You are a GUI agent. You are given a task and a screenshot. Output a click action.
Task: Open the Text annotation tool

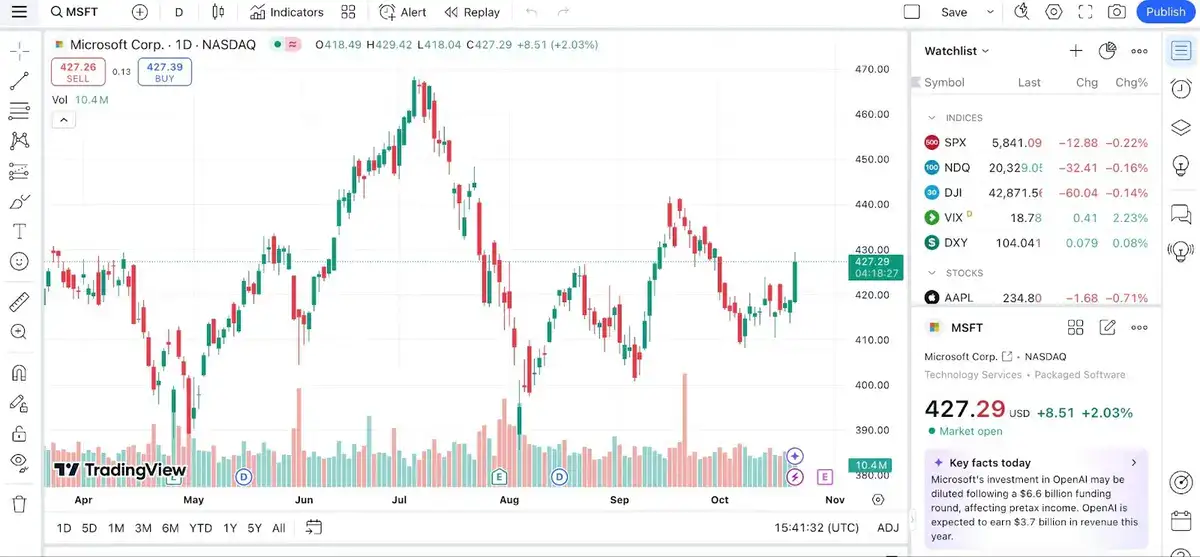[x=19, y=231]
